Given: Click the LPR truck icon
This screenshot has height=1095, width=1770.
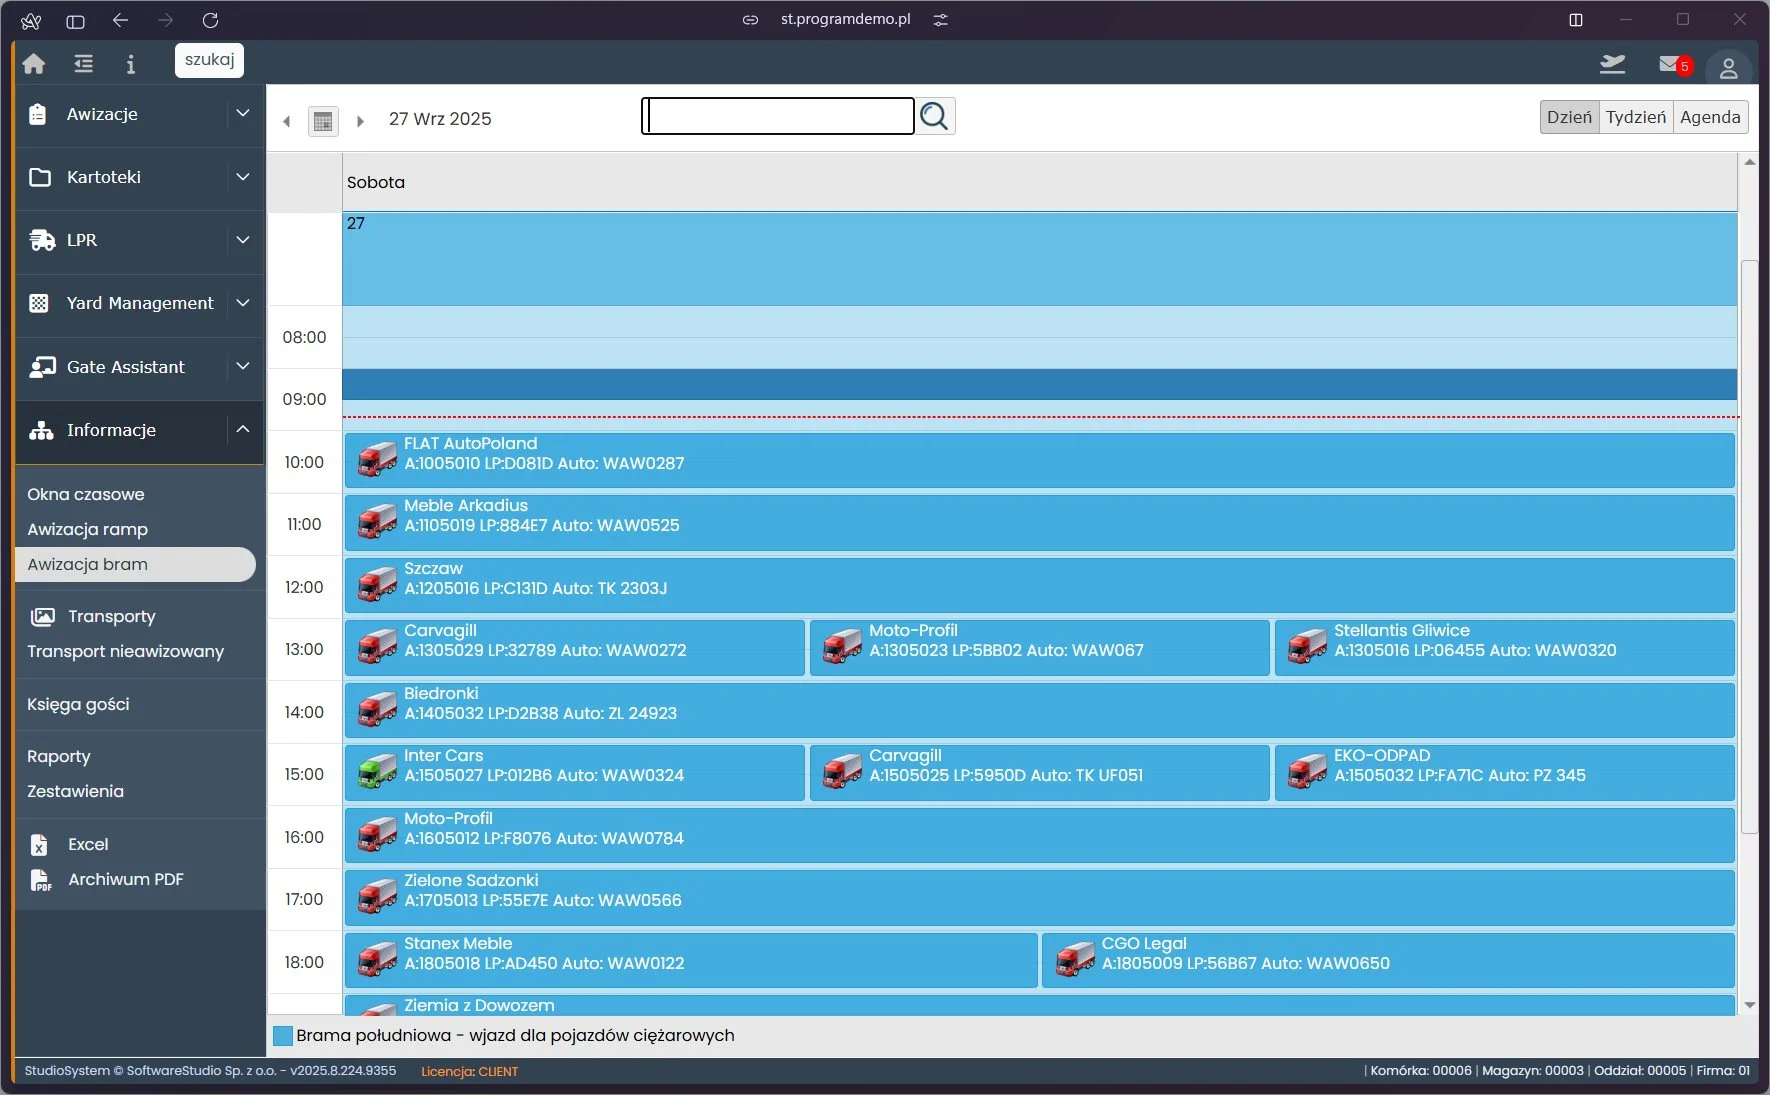Looking at the screenshot, I should coord(42,240).
